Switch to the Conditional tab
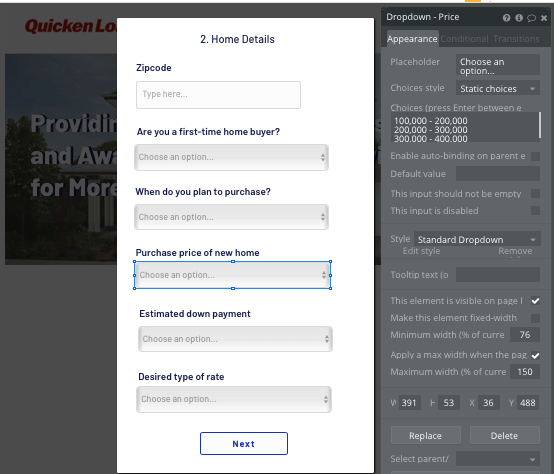Viewport: 554px width, 474px height. pyautogui.click(x=464, y=39)
